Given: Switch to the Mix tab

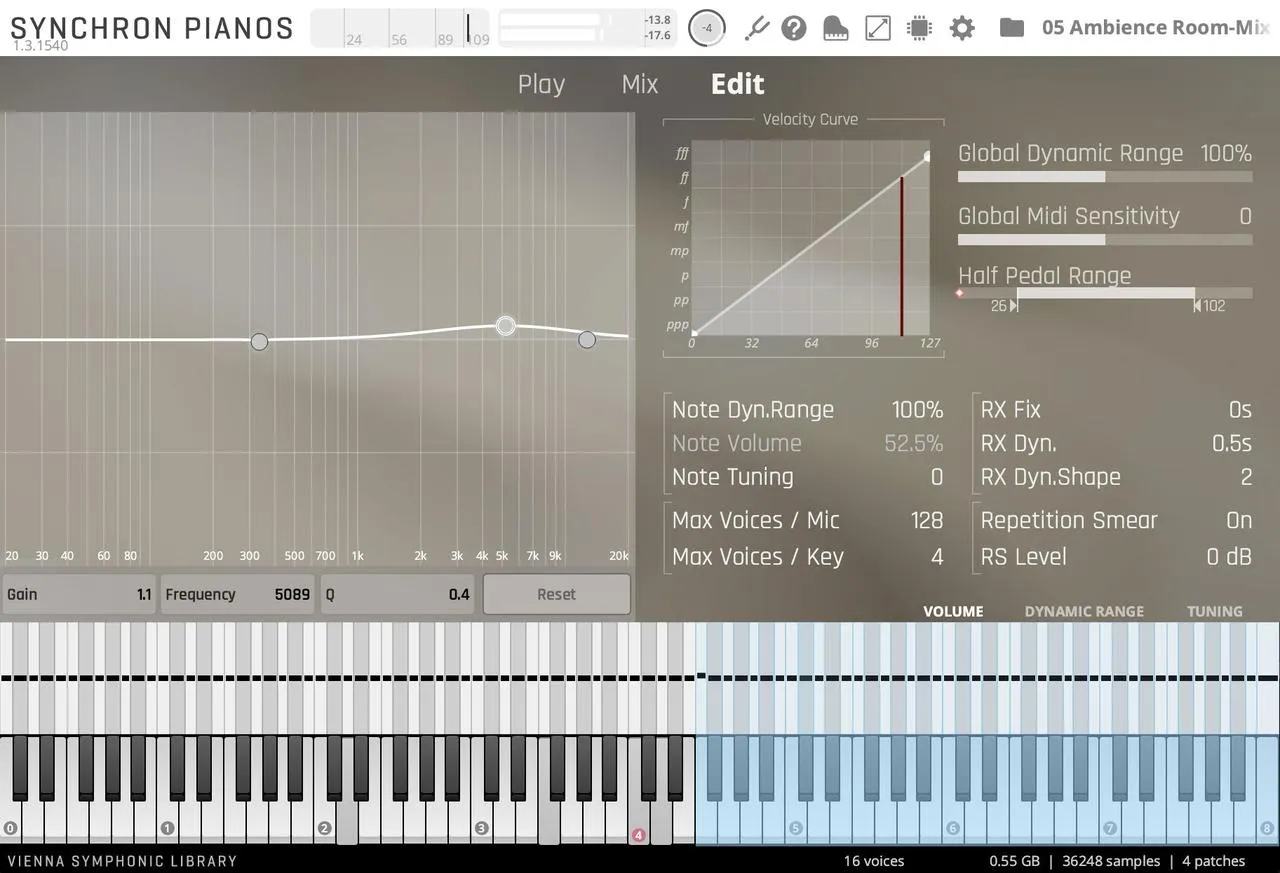Looking at the screenshot, I should click(x=640, y=84).
